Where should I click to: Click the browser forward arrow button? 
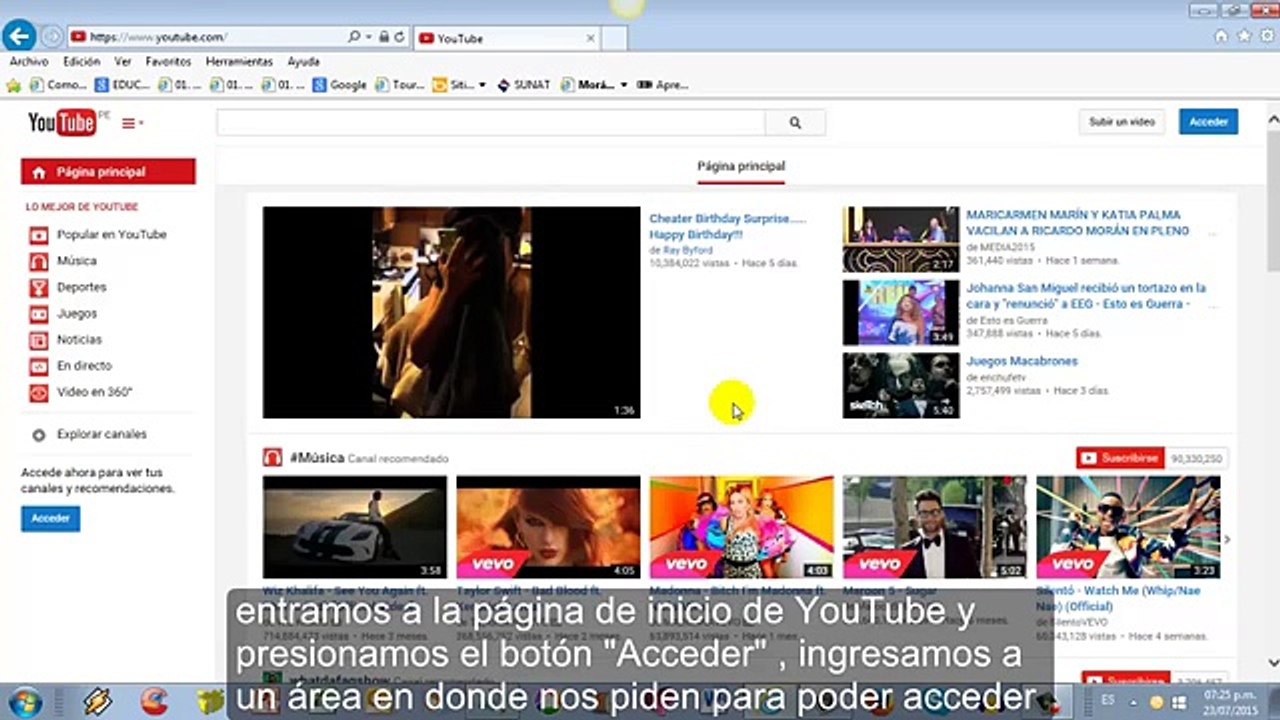(51, 37)
